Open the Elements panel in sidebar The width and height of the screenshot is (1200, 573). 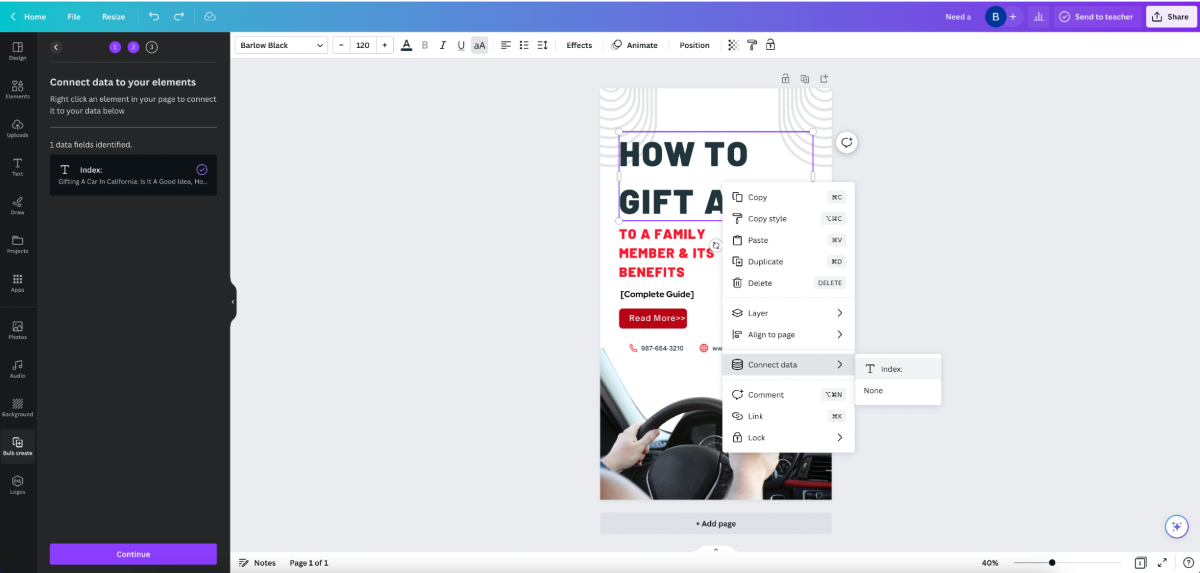pos(17,89)
